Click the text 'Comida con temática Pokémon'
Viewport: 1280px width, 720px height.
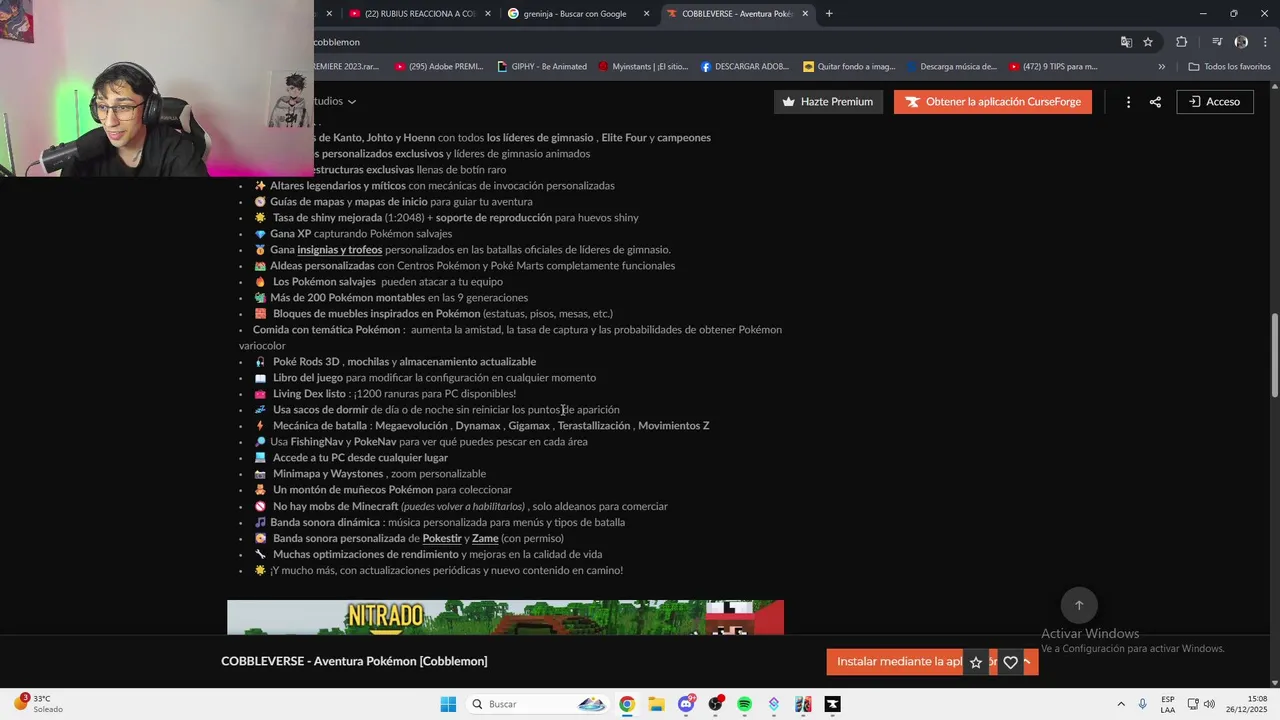click(326, 330)
